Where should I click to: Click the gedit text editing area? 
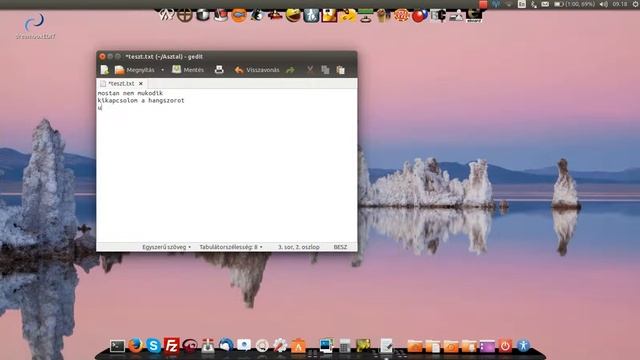[227, 165]
